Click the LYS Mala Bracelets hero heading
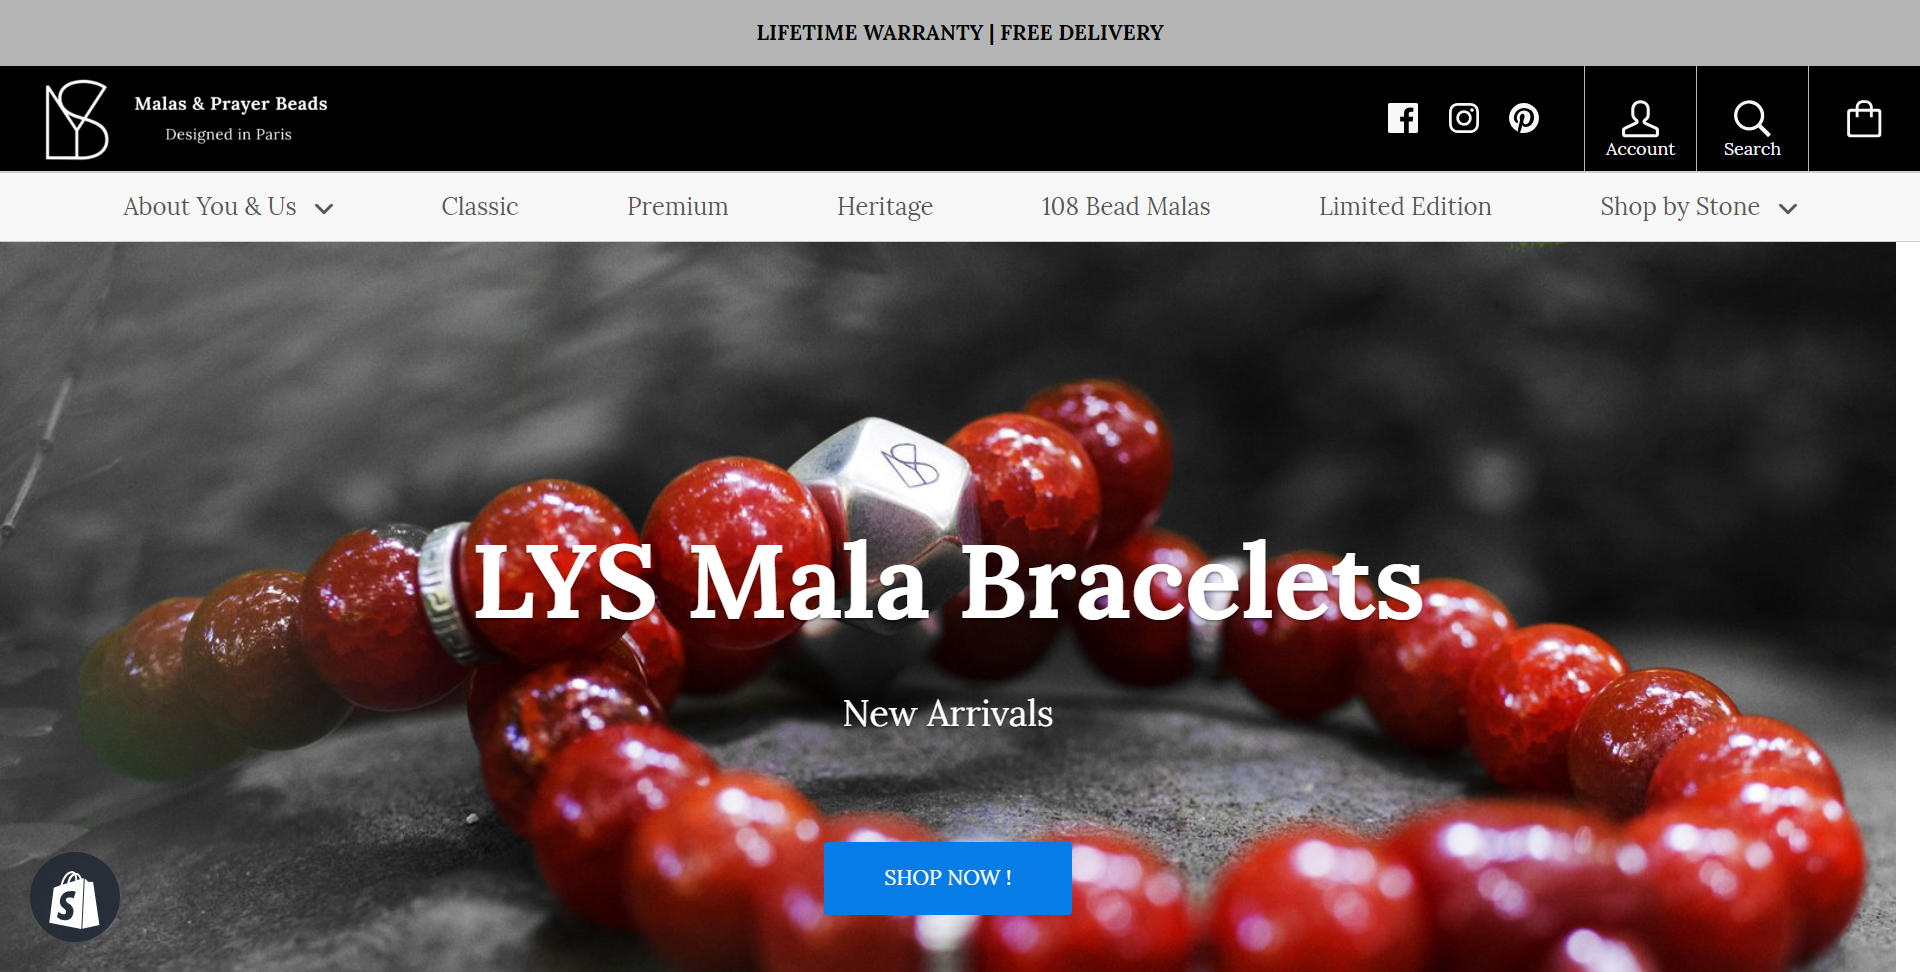 click(x=948, y=582)
